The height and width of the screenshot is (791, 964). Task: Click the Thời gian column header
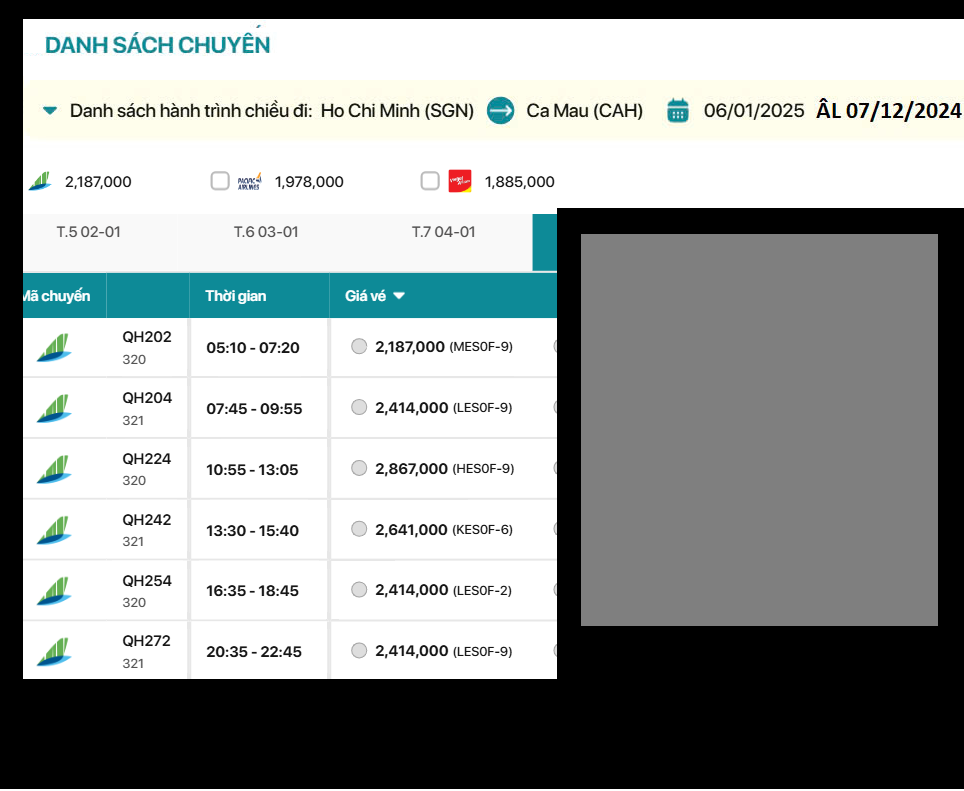coord(236,296)
